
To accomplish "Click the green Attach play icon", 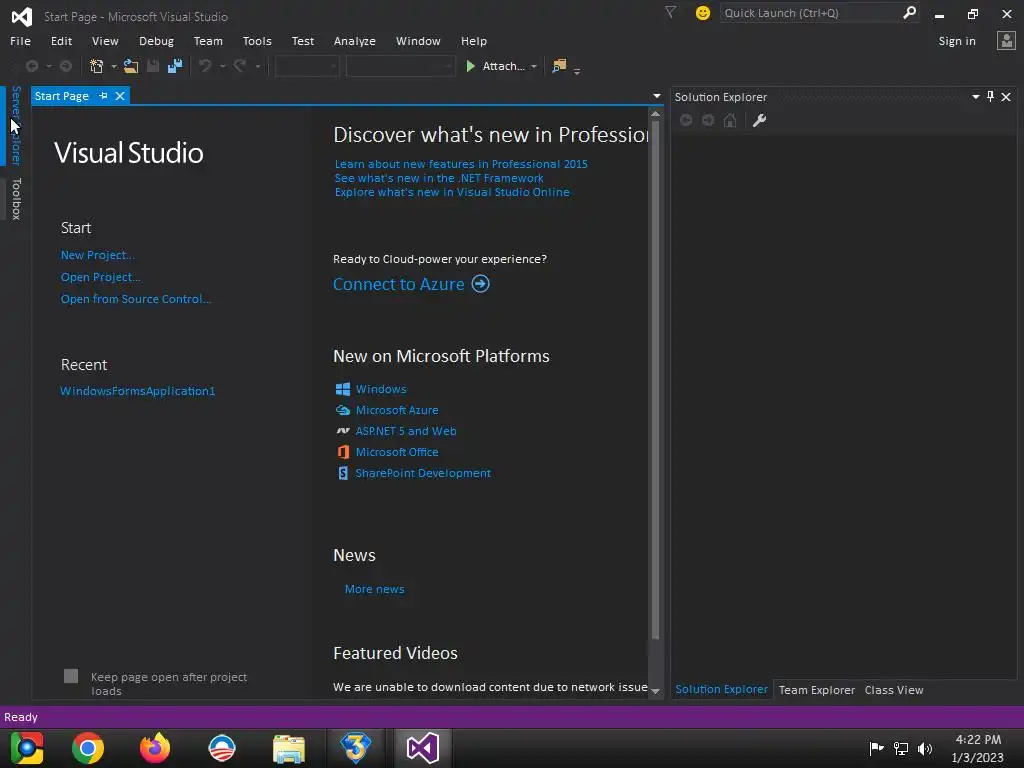I will coord(470,66).
